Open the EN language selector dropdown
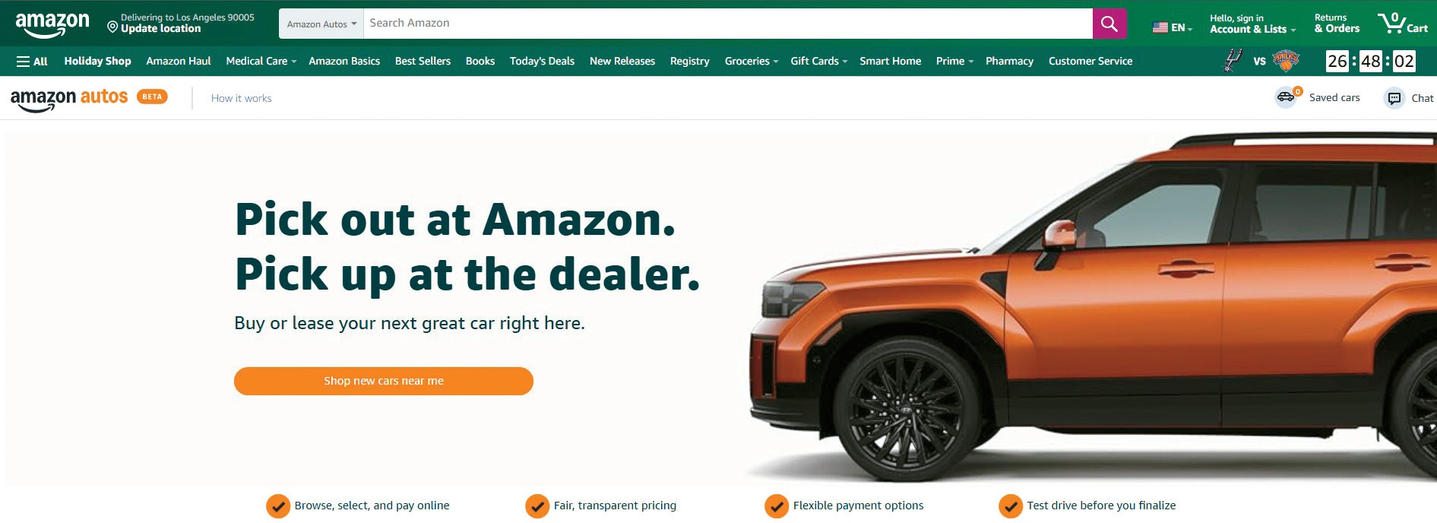1437x523 pixels. [x=1172, y=28]
